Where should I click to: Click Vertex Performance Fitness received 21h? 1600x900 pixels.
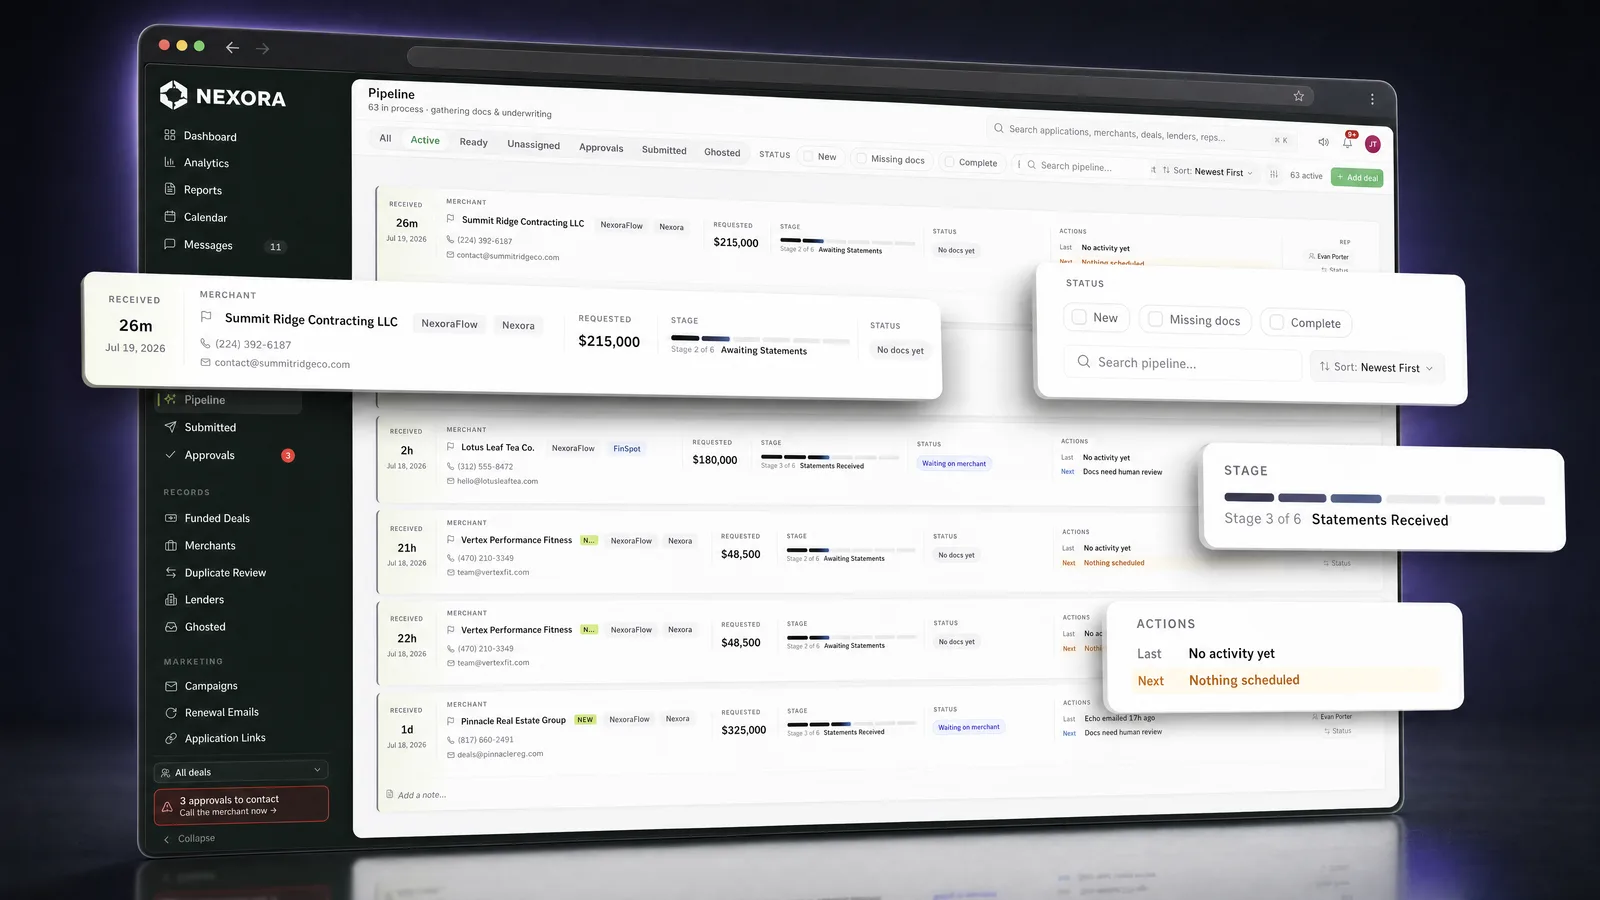(x=407, y=548)
